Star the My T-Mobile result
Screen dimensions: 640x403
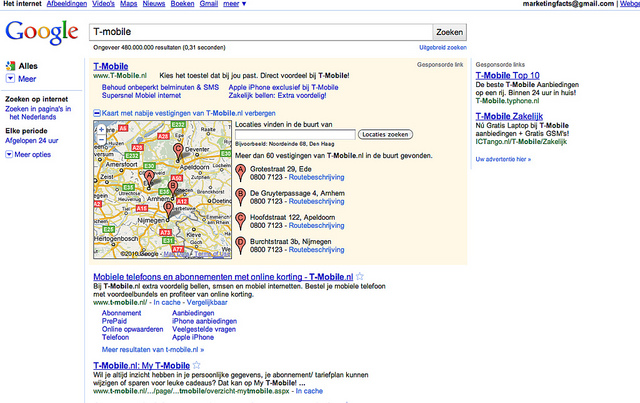197,365
